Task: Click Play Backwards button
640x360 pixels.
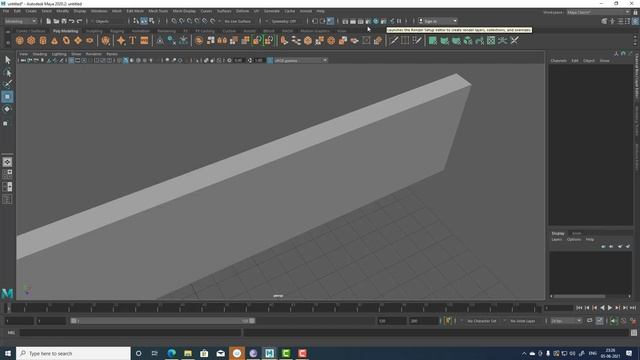Action: point(602,308)
